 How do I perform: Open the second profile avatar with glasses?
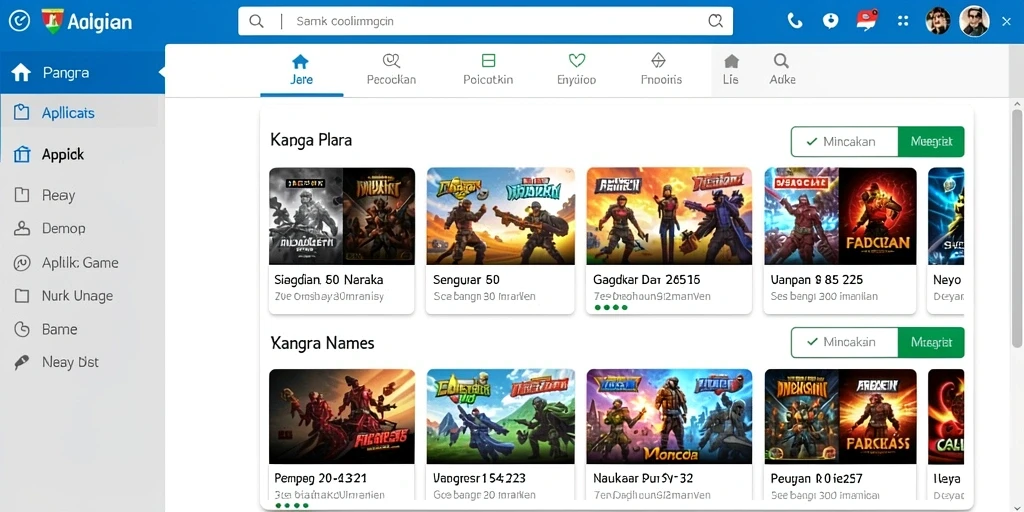pos(974,21)
